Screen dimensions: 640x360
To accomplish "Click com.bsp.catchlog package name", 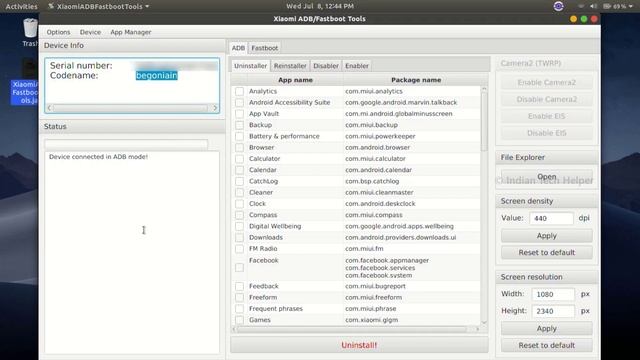I will tap(372, 181).
